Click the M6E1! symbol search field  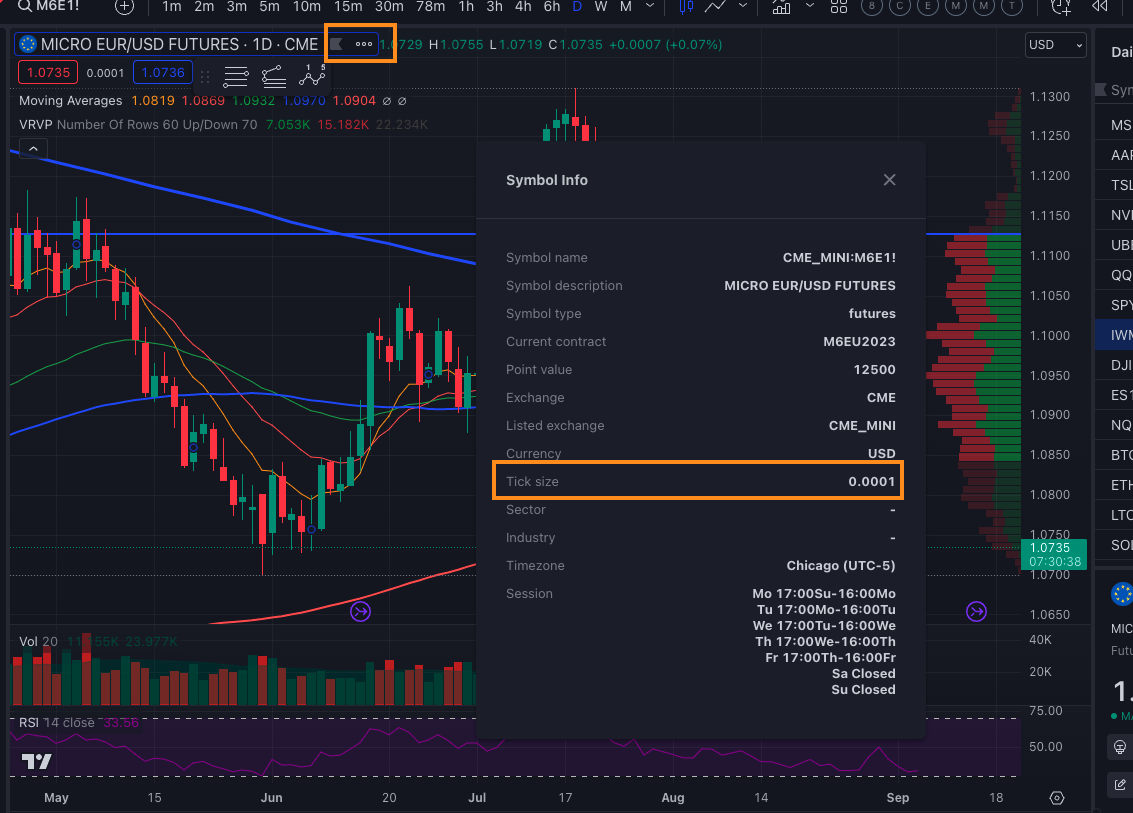point(50,7)
